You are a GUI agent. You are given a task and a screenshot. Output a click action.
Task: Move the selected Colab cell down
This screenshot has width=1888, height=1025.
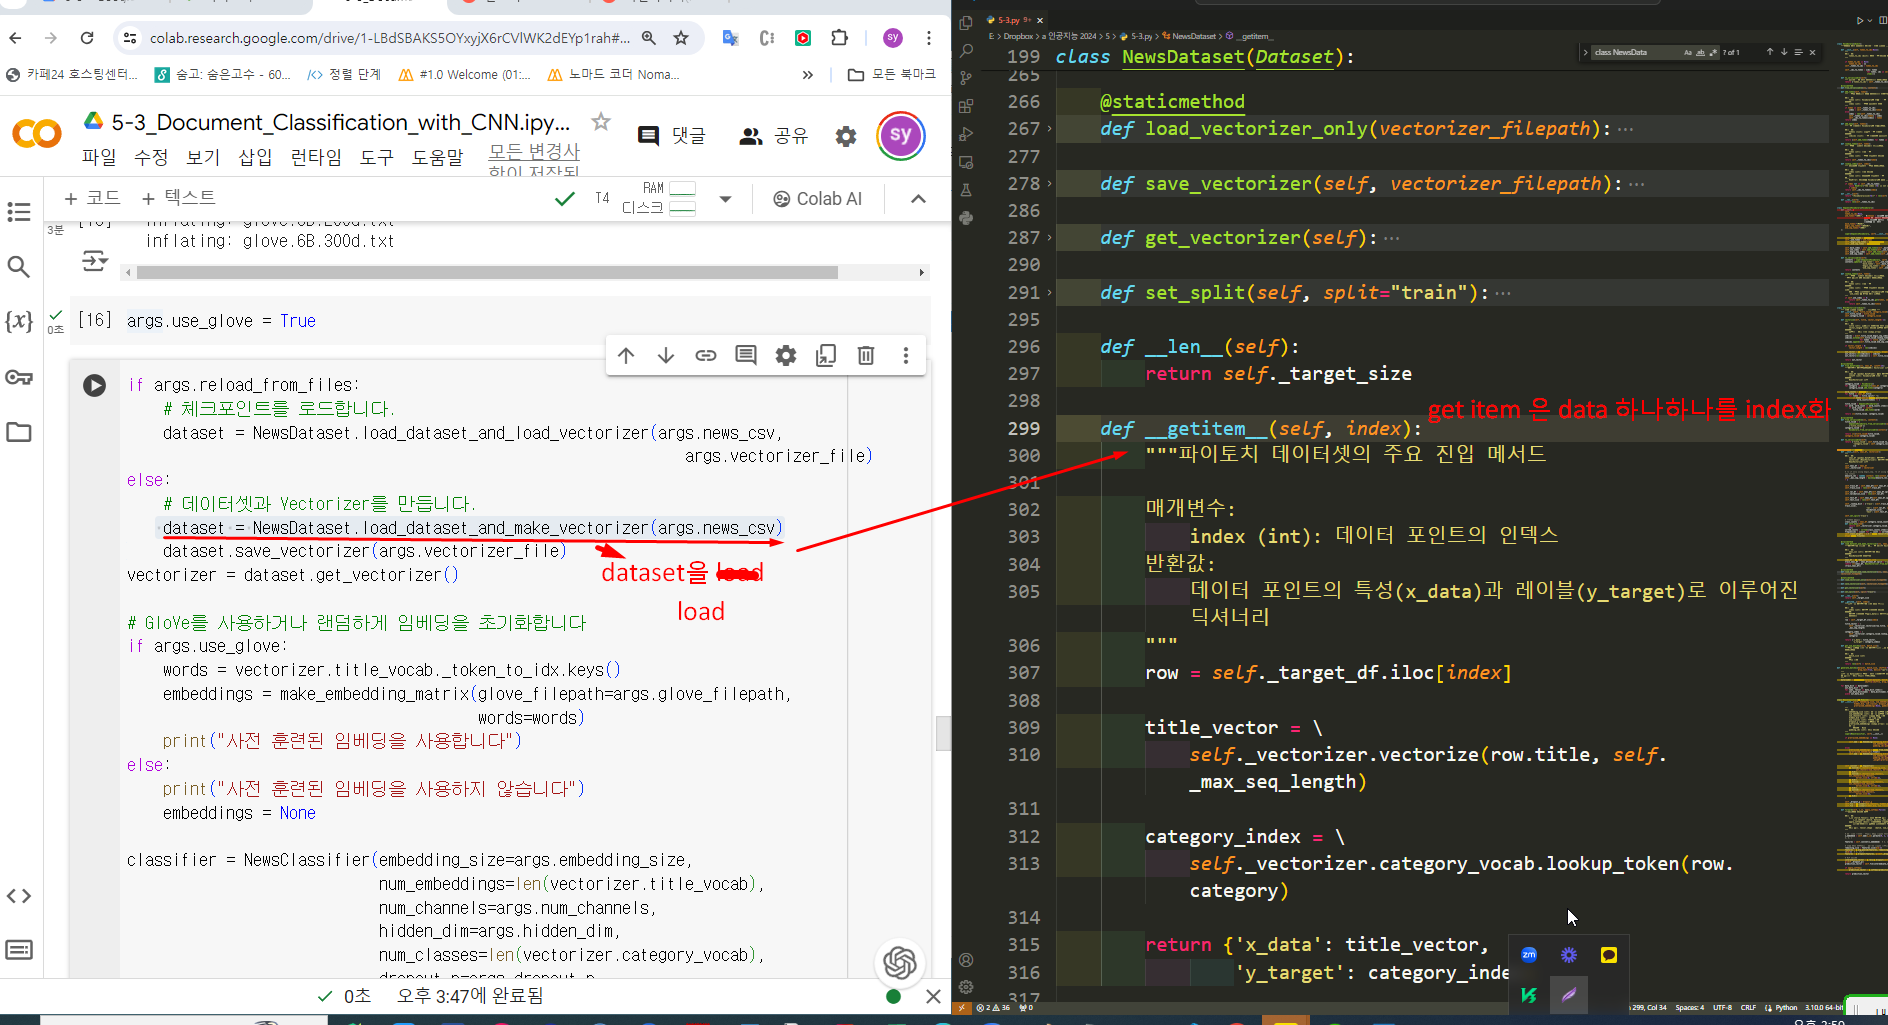666,355
